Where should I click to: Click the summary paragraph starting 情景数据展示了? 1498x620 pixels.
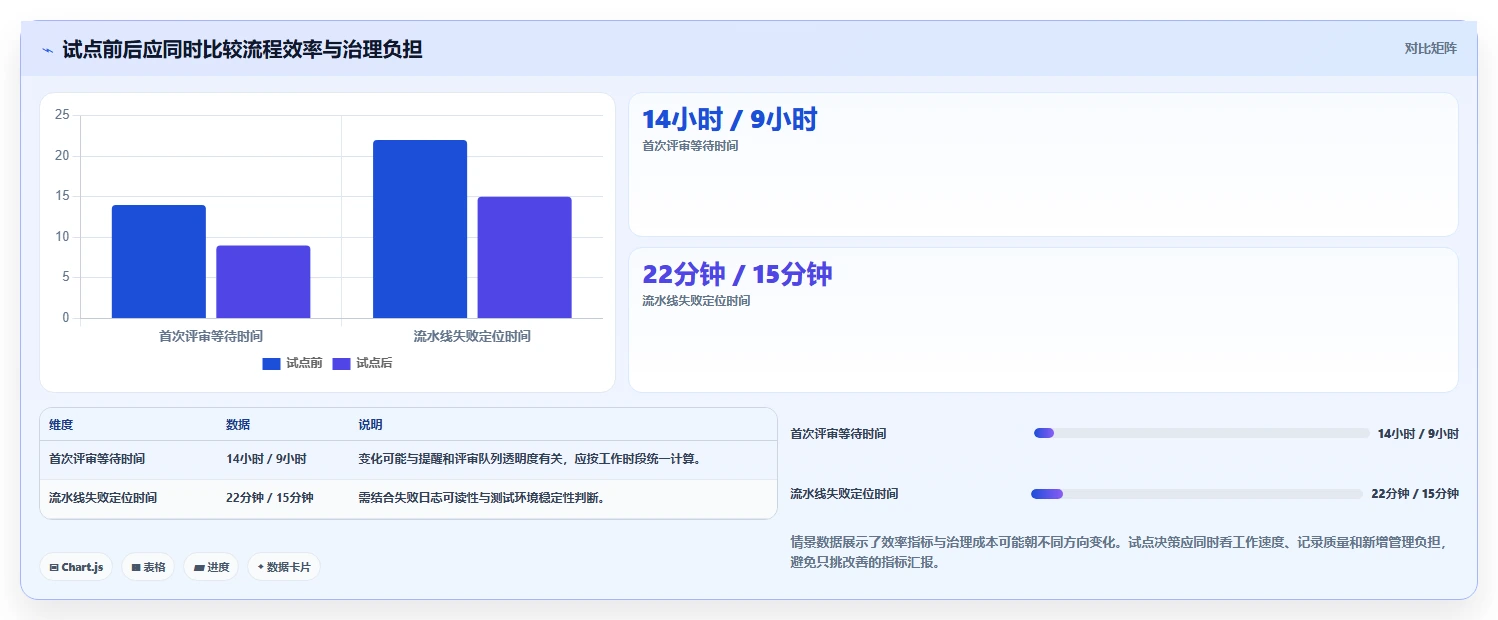(1118, 552)
